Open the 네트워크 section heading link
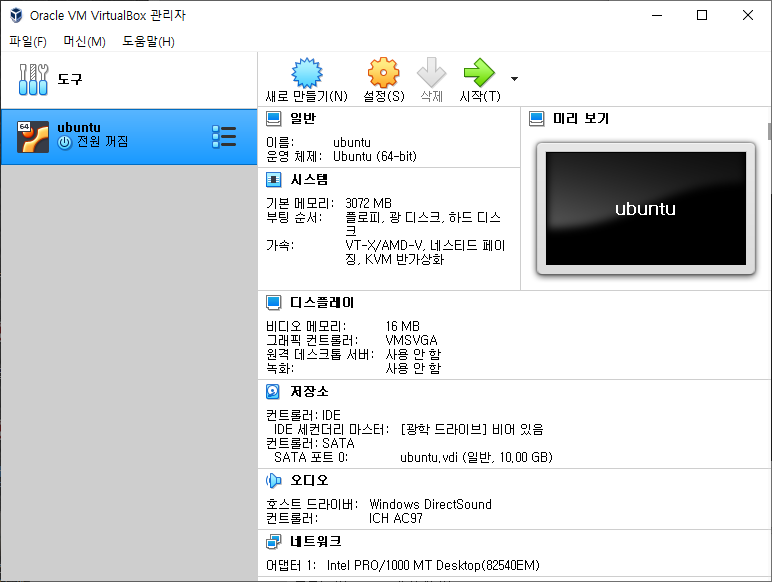 click(316, 542)
